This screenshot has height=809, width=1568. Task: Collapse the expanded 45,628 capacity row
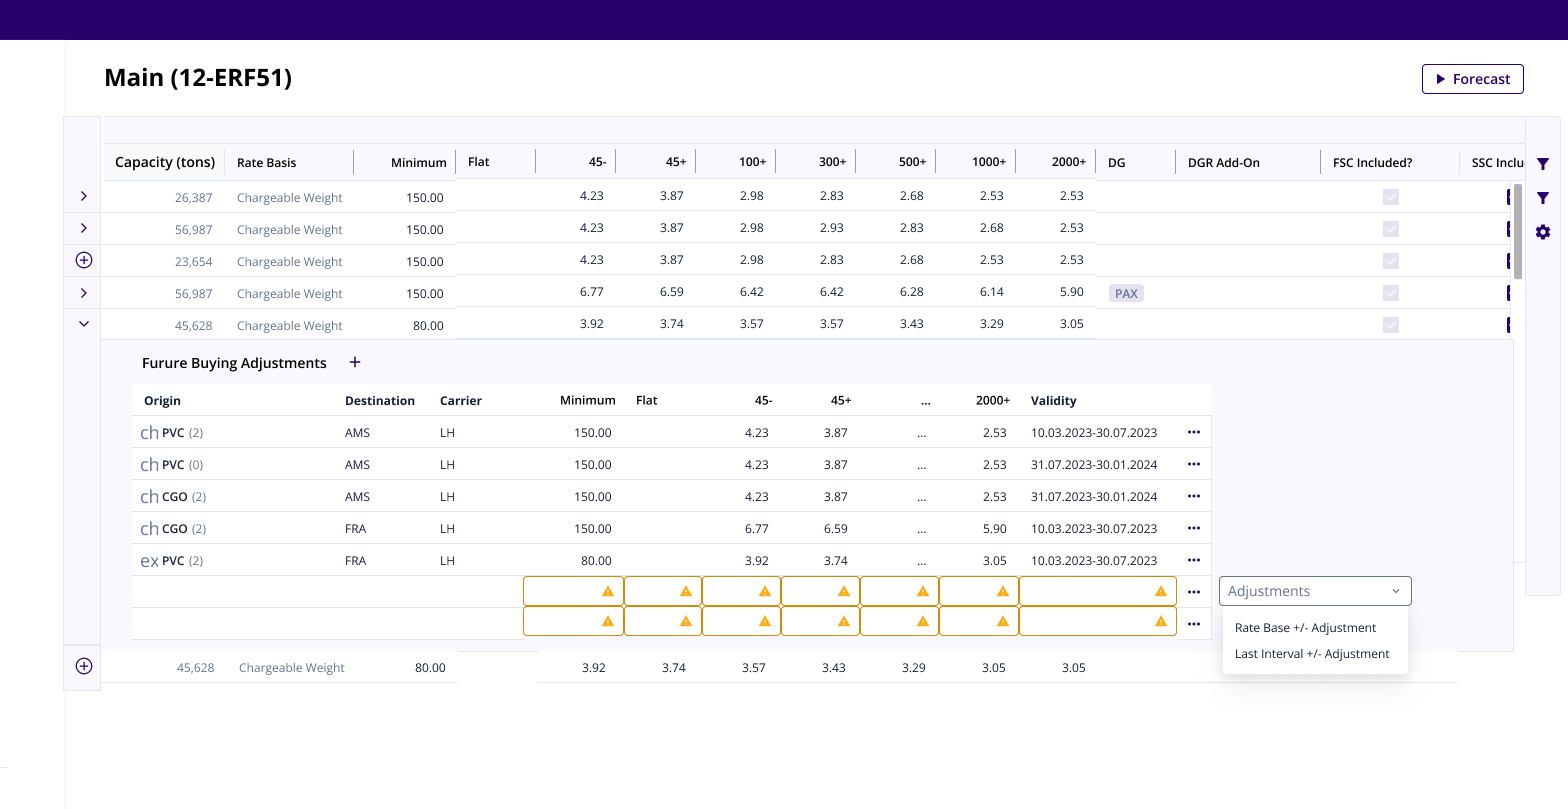click(84, 324)
